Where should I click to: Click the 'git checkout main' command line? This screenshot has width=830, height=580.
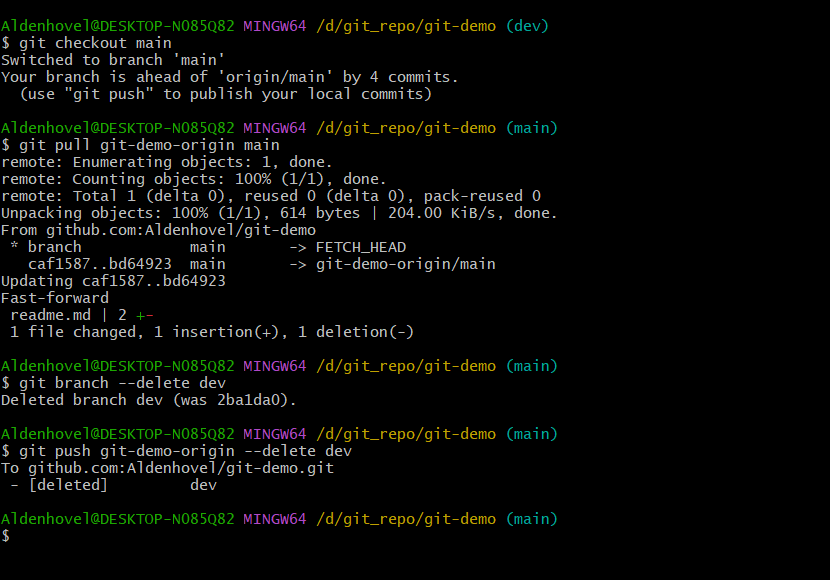[x=86, y=43]
